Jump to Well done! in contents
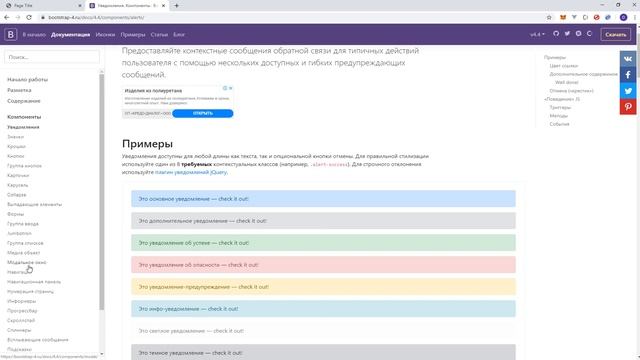This screenshot has height=360, width=640. point(567,82)
